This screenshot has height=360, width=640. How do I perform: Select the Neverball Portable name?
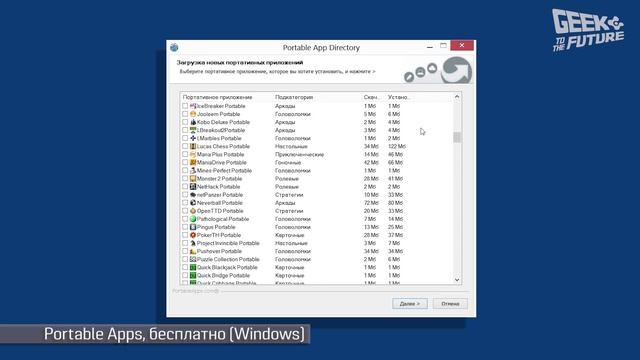[x=220, y=203]
